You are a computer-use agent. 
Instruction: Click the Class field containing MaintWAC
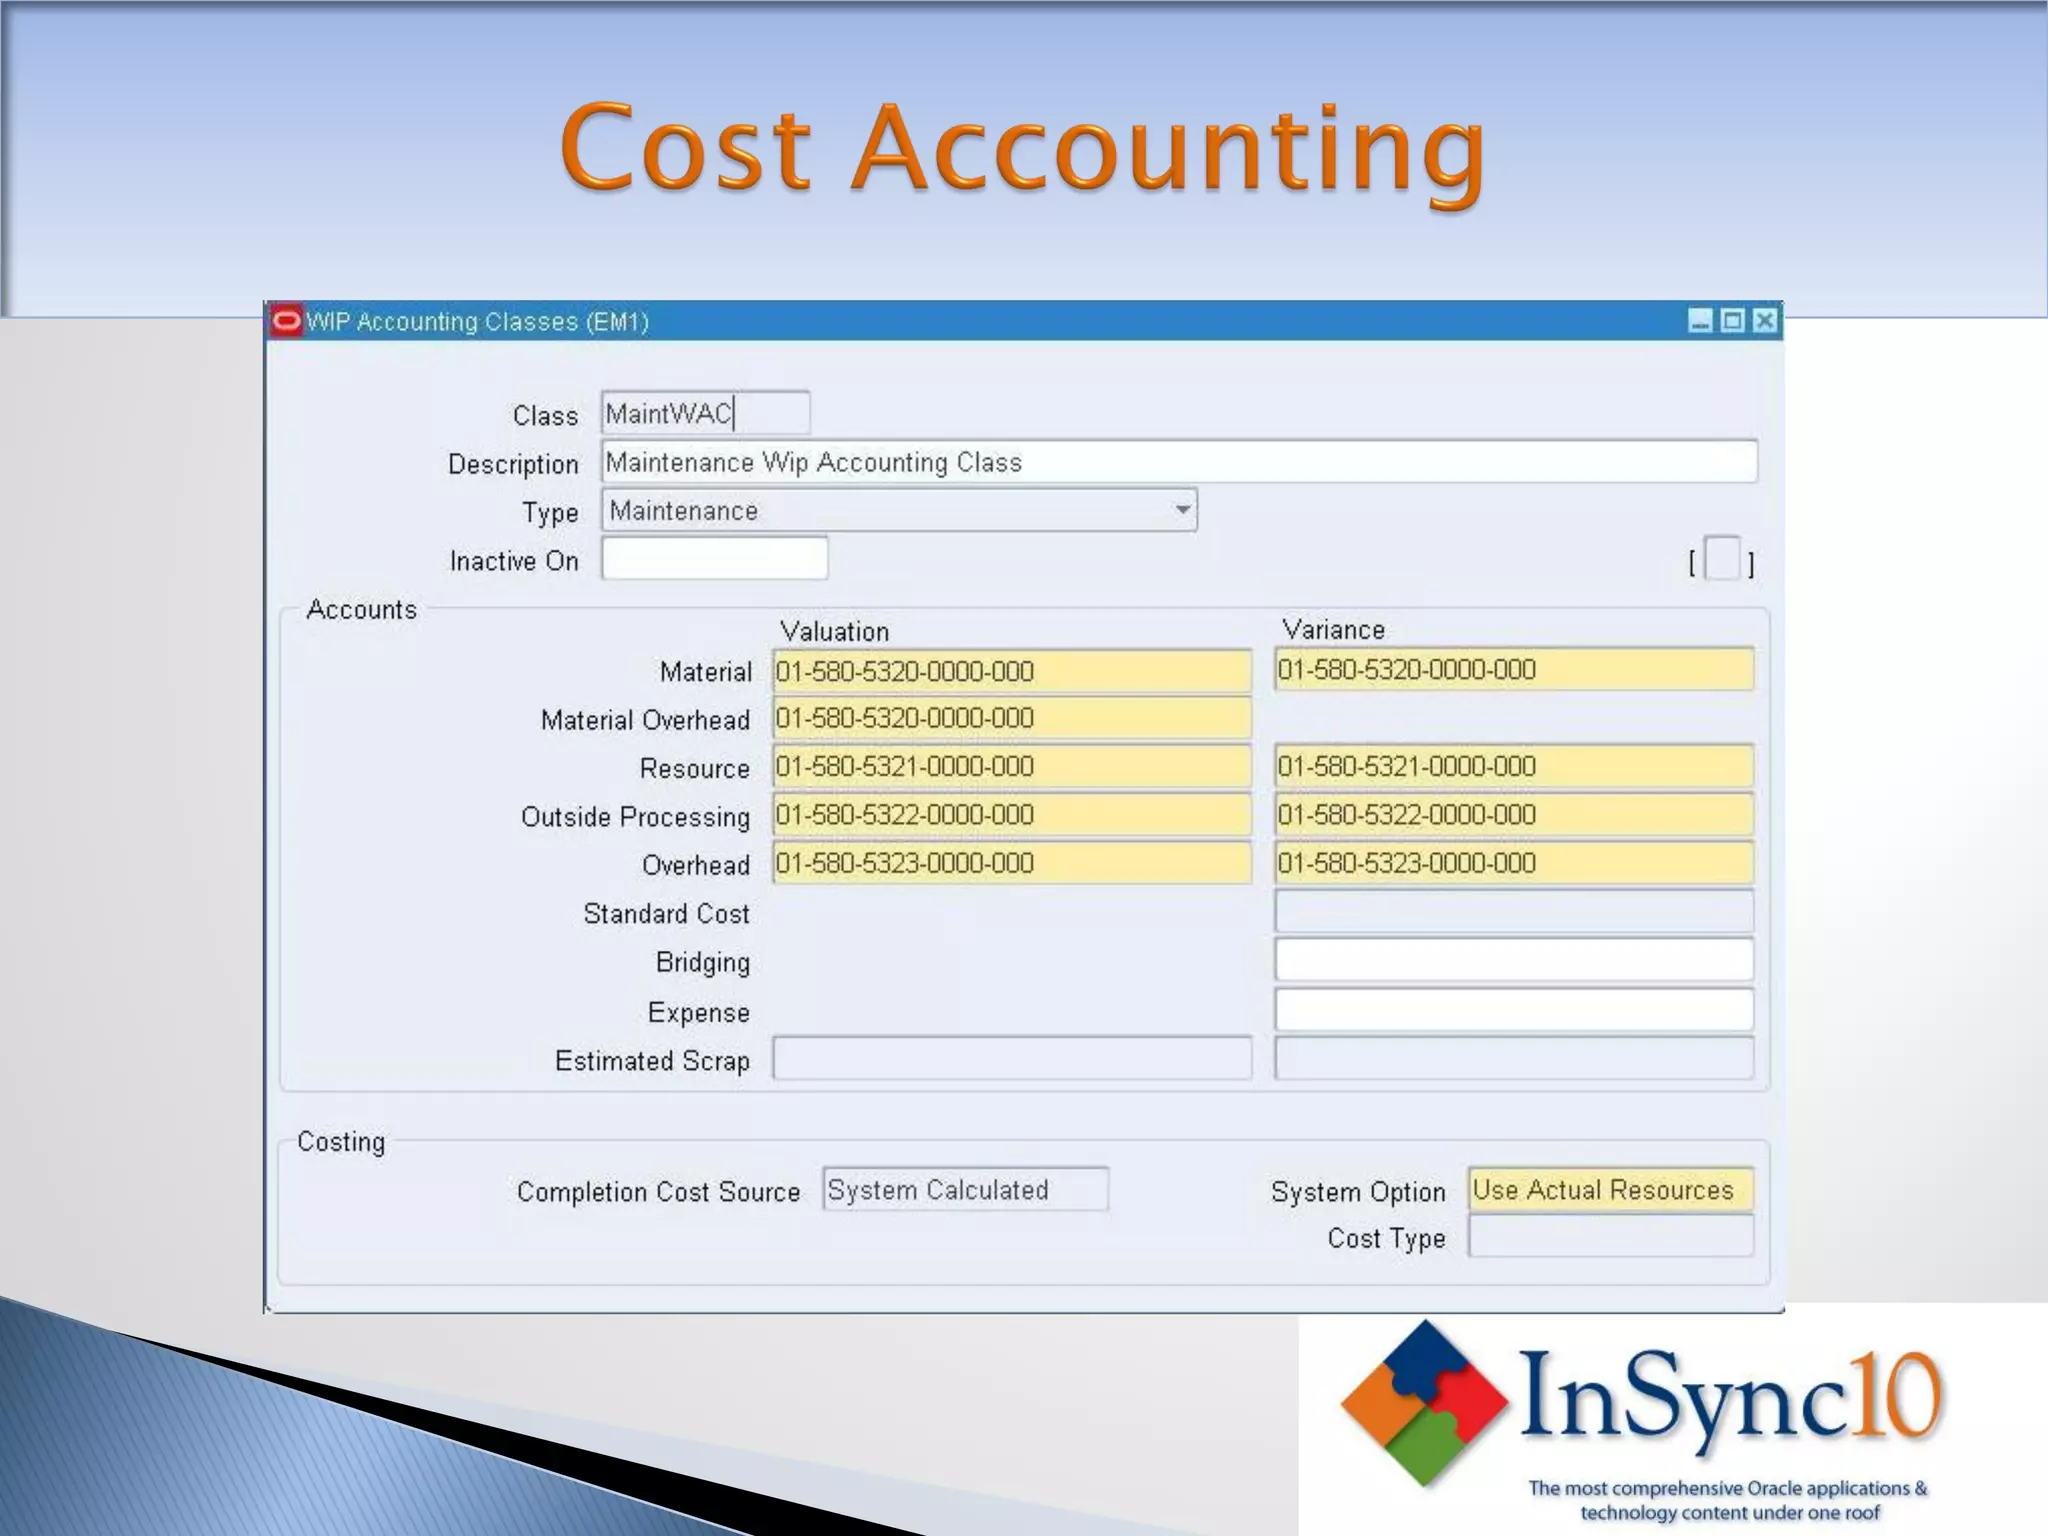(x=705, y=413)
